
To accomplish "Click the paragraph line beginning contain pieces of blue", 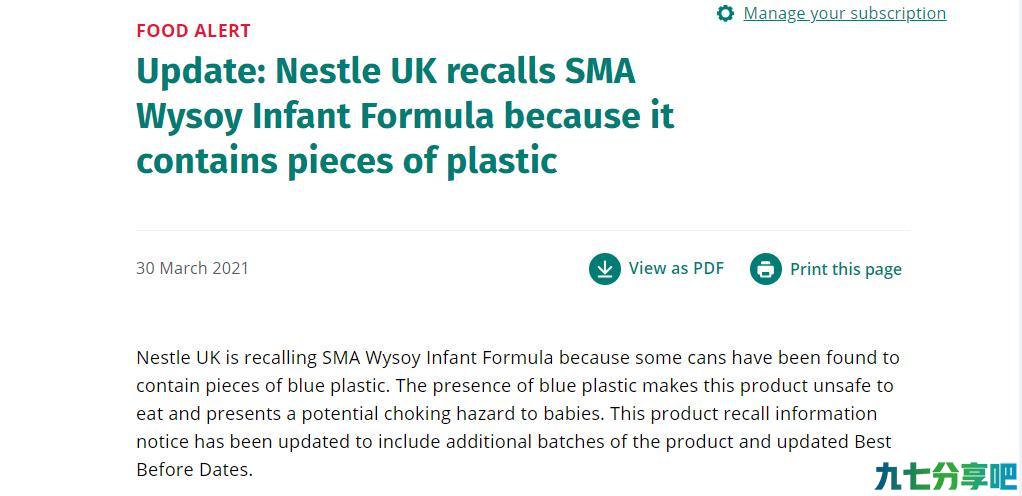I will click(x=514, y=386).
